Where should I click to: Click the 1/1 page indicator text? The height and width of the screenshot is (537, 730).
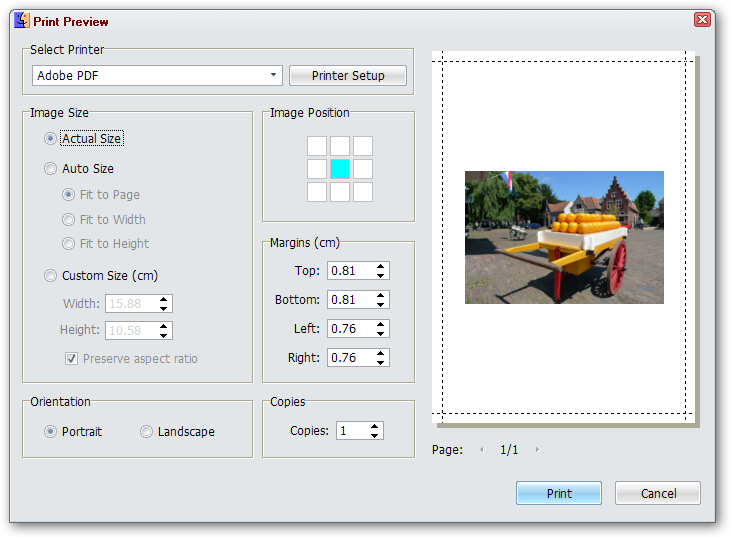pyautogui.click(x=509, y=449)
